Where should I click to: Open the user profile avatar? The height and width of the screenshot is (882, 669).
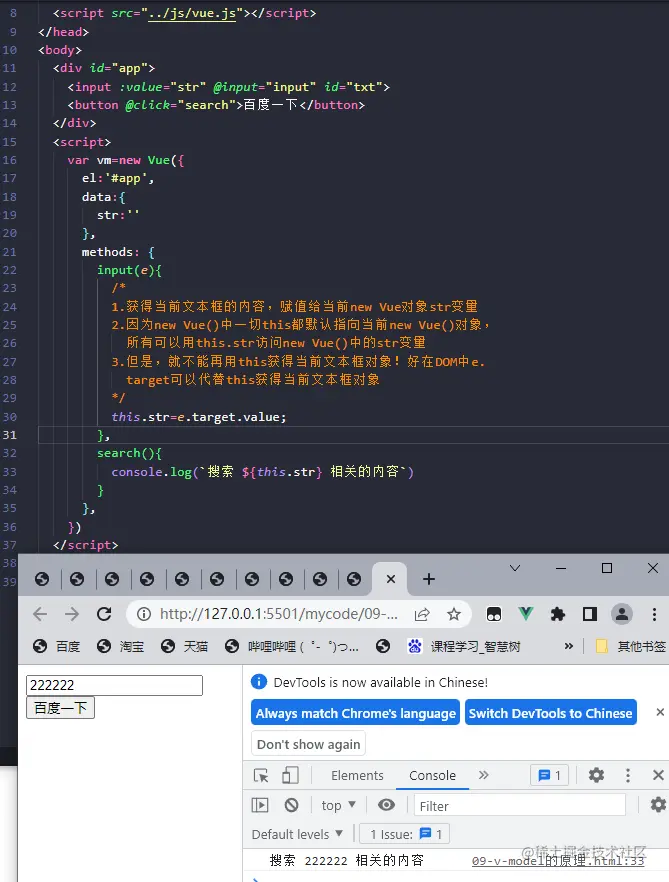coord(622,614)
